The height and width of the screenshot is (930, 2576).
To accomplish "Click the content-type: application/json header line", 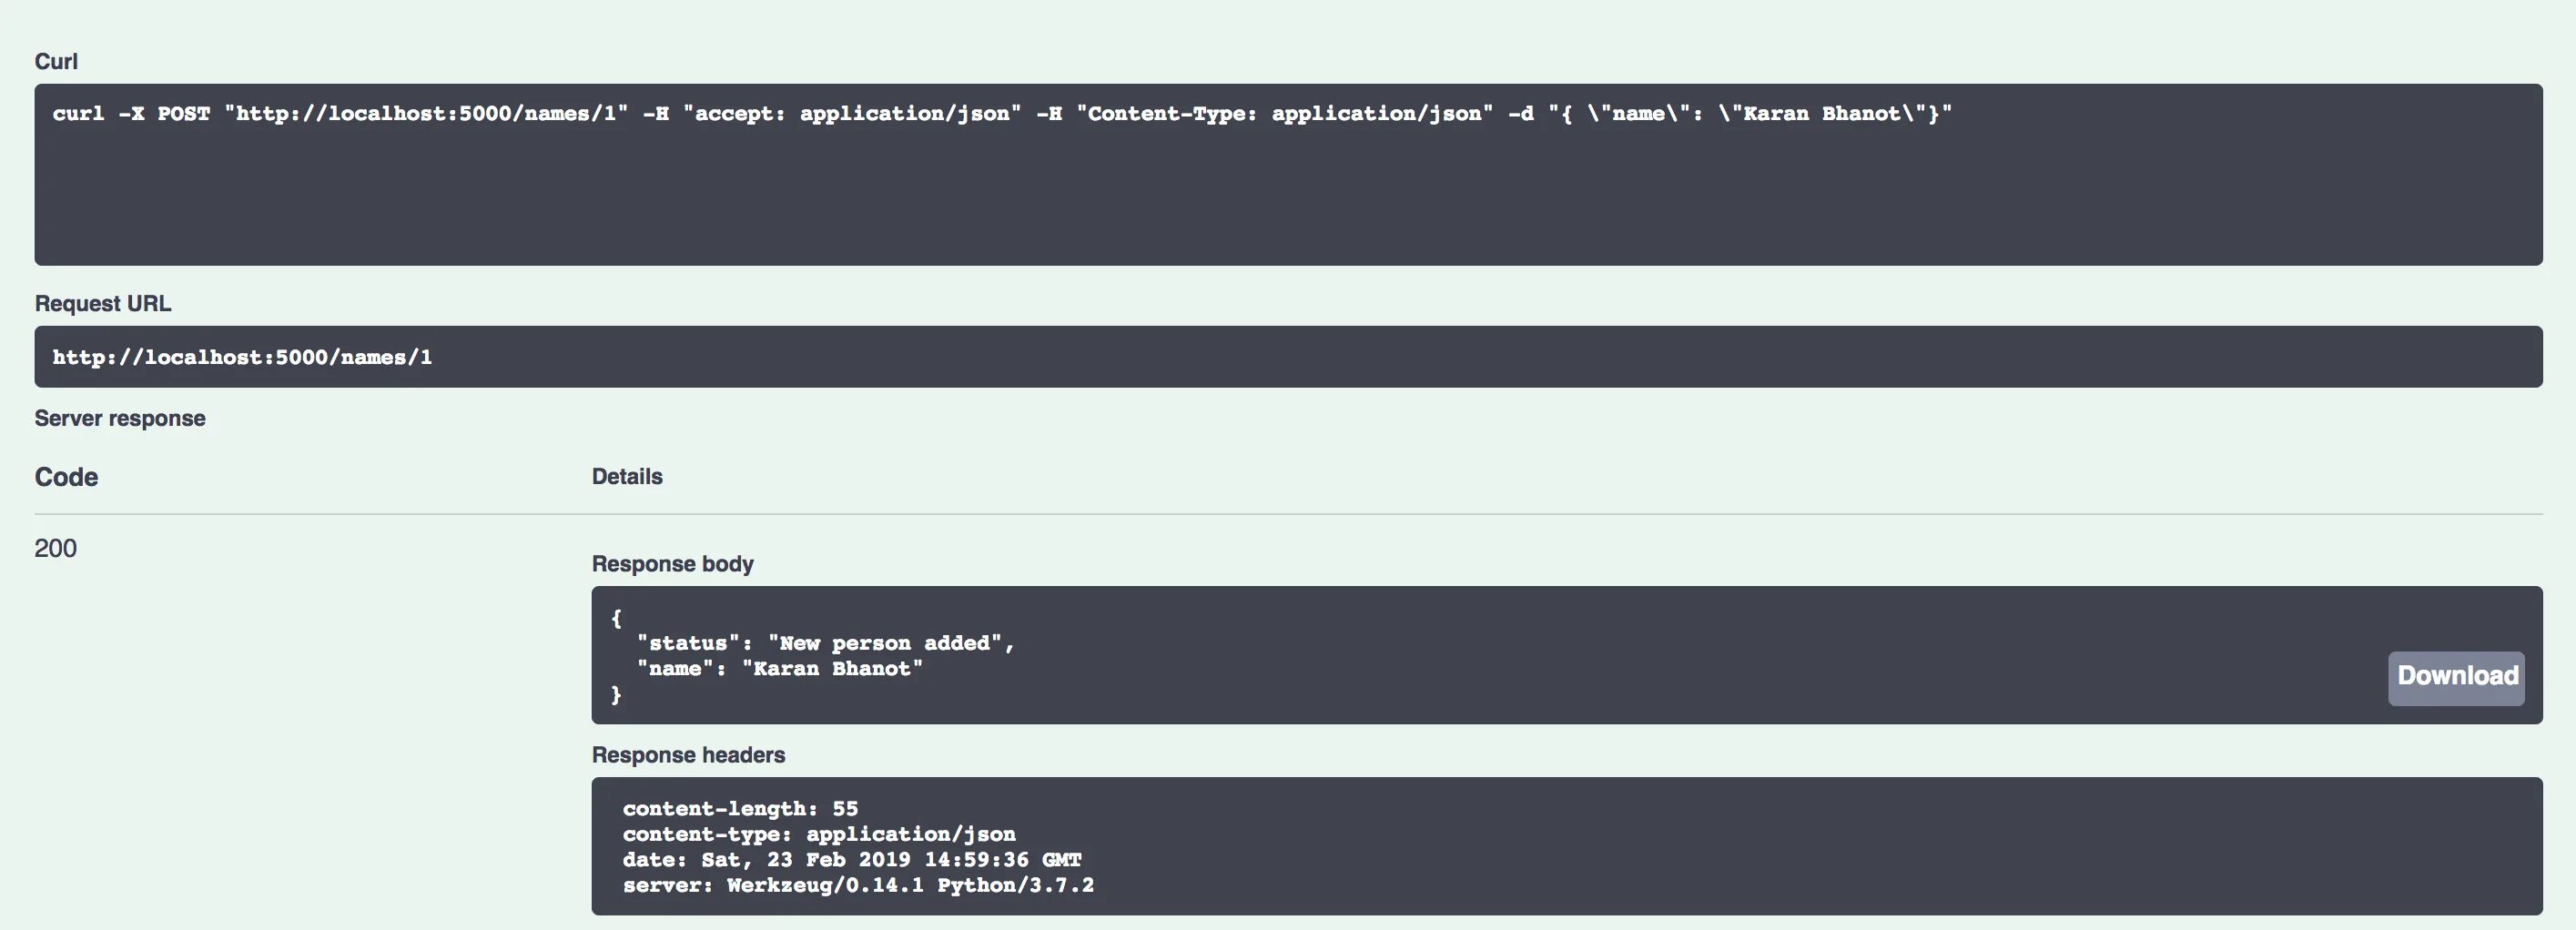I will [819, 834].
